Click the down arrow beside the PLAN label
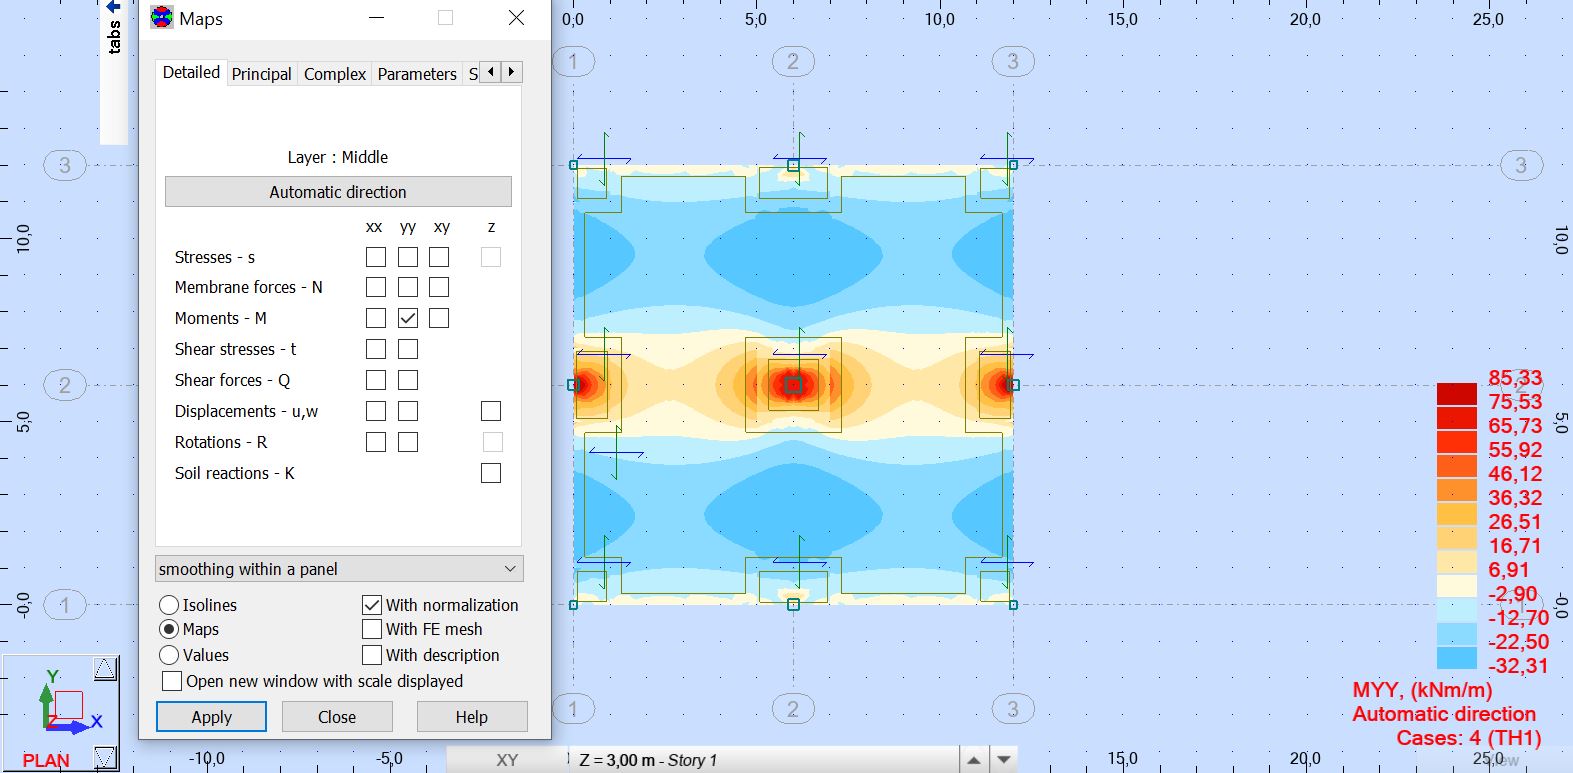The width and height of the screenshot is (1573, 773). point(105,758)
